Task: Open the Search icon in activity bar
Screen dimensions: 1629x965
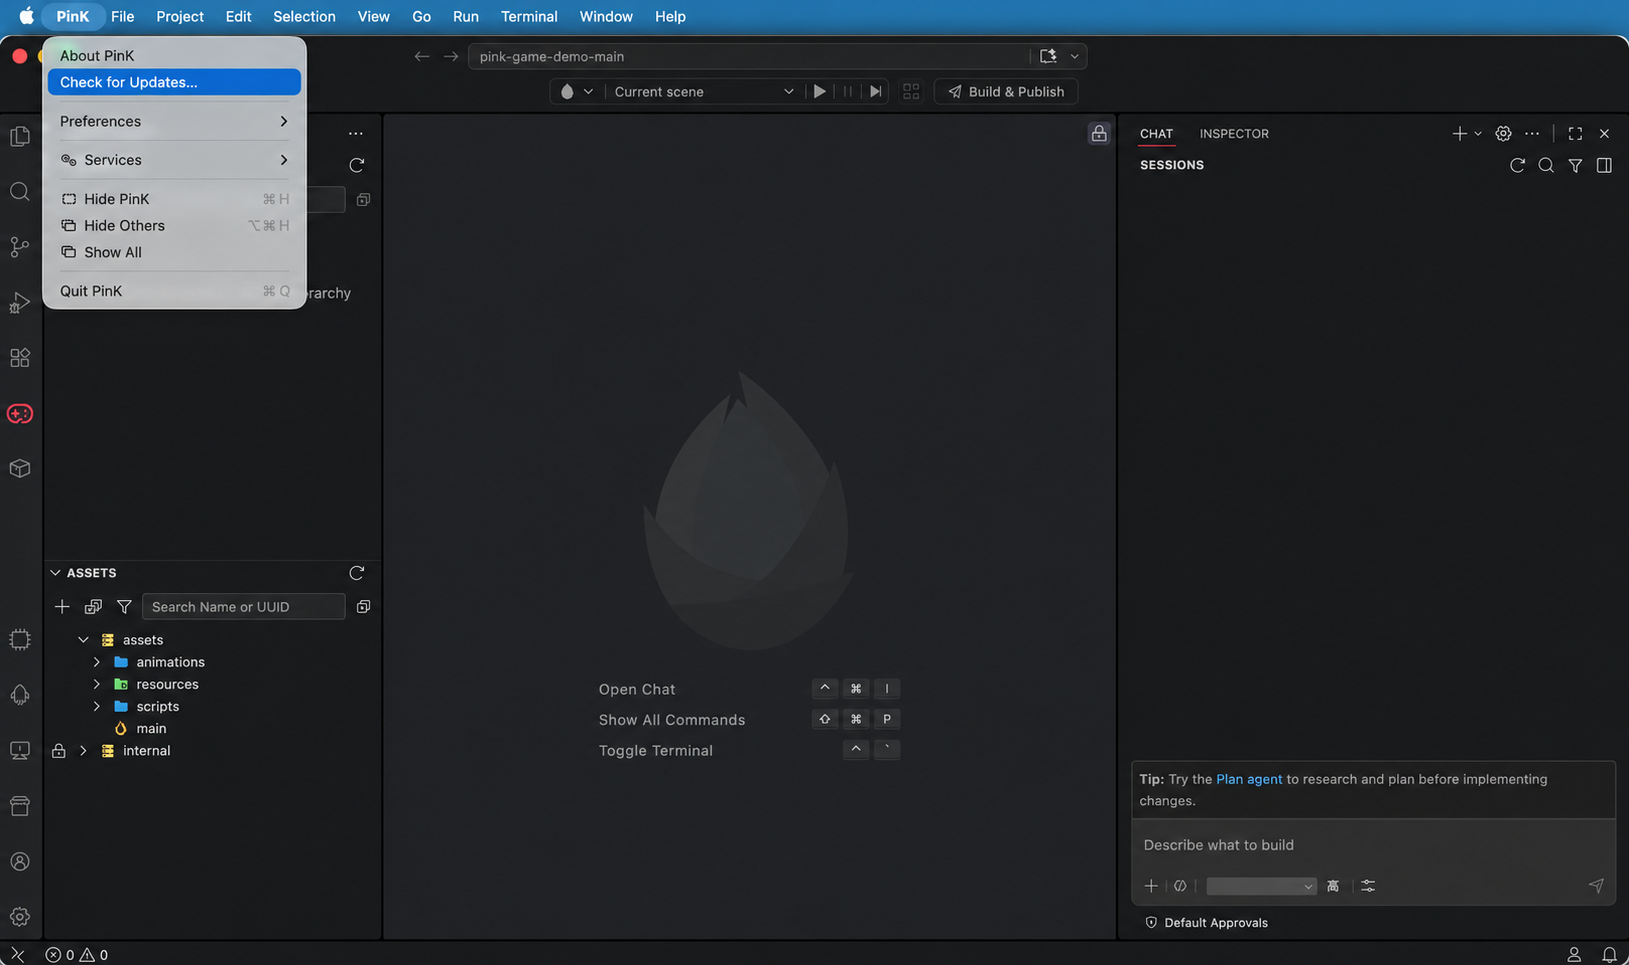Action: (20, 192)
